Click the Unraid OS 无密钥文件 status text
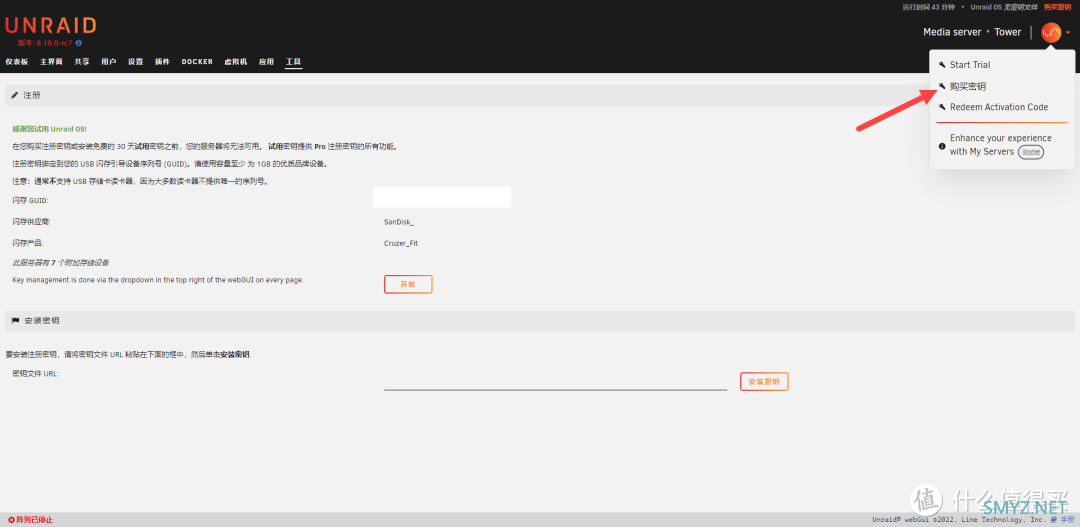 tap(1004, 7)
